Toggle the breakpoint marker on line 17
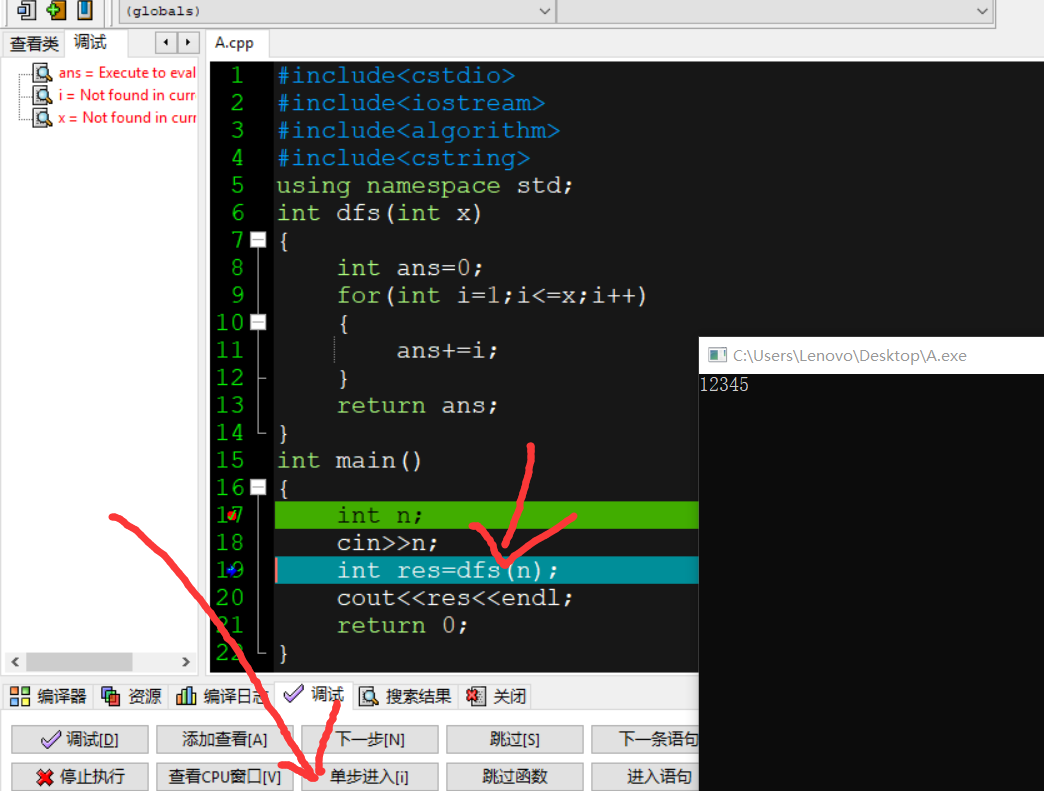 [x=231, y=515]
